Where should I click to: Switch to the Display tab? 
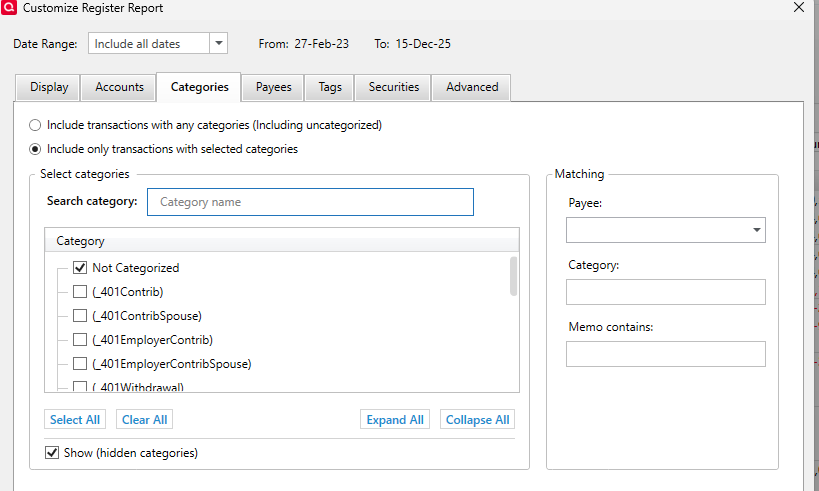(49, 87)
